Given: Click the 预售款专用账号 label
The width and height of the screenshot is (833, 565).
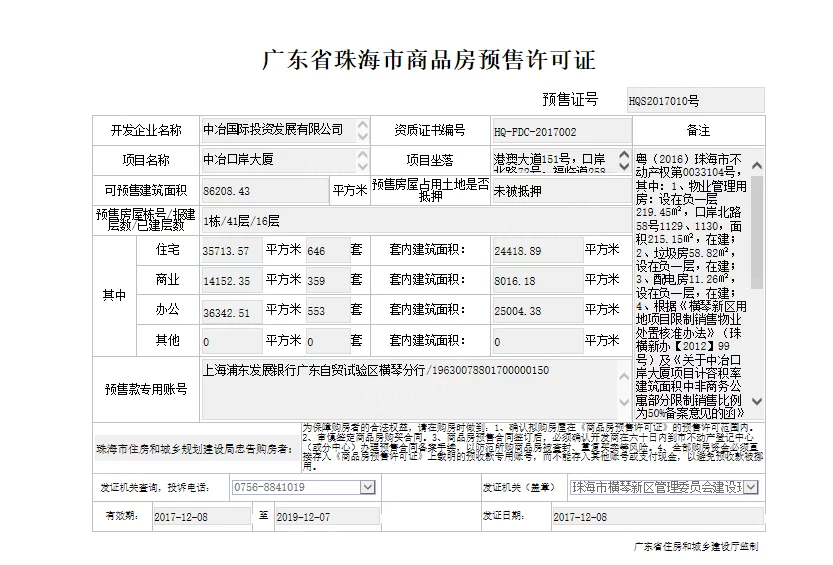Looking at the screenshot, I should click(x=146, y=390).
